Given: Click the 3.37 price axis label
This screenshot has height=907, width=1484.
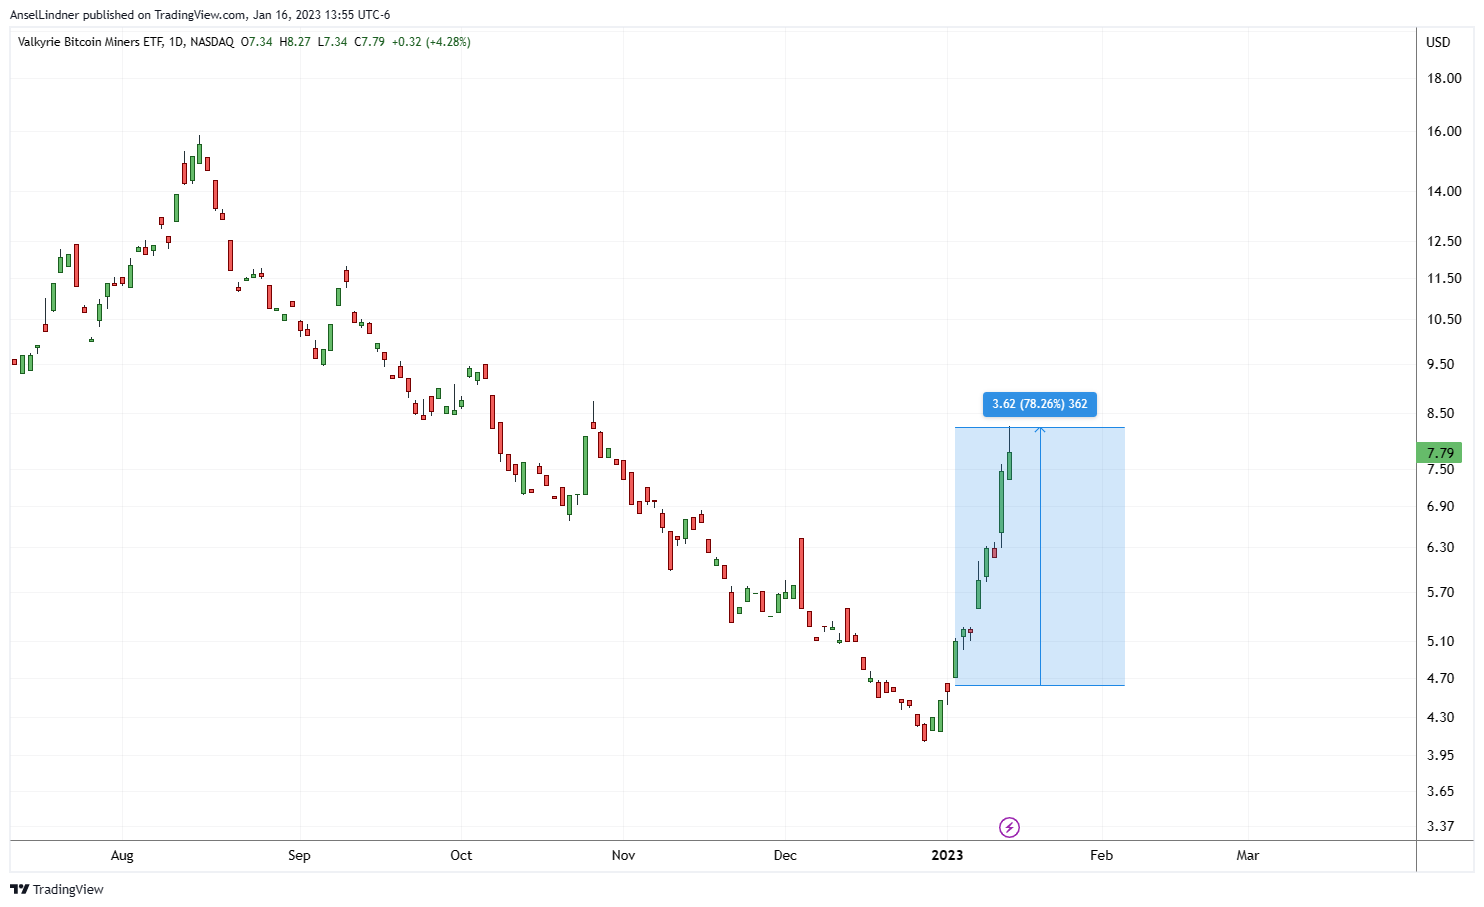Looking at the screenshot, I should tap(1440, 826).
